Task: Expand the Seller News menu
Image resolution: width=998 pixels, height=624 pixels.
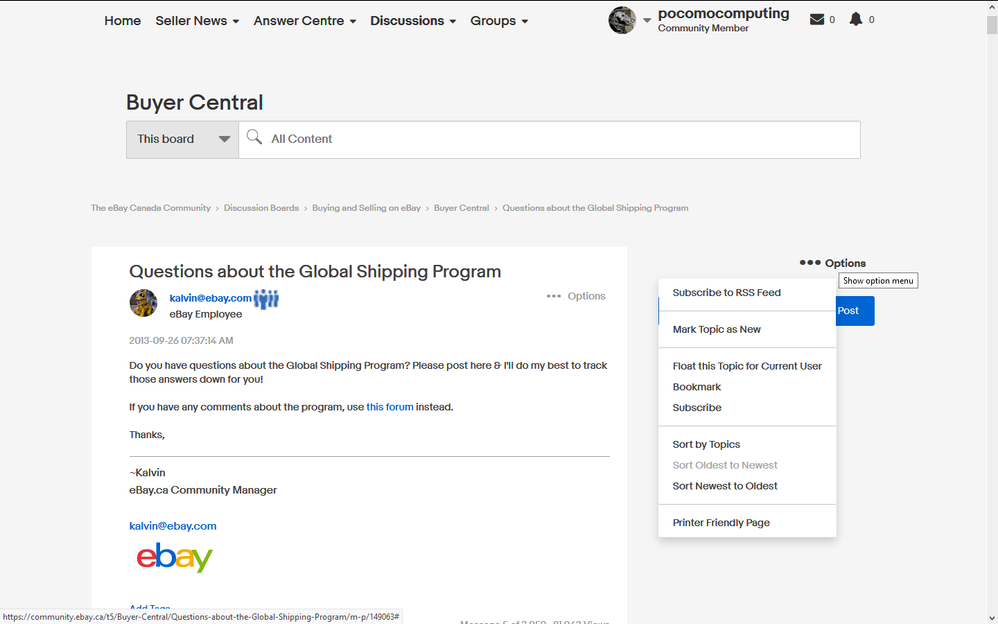Action: coord(197,21)
